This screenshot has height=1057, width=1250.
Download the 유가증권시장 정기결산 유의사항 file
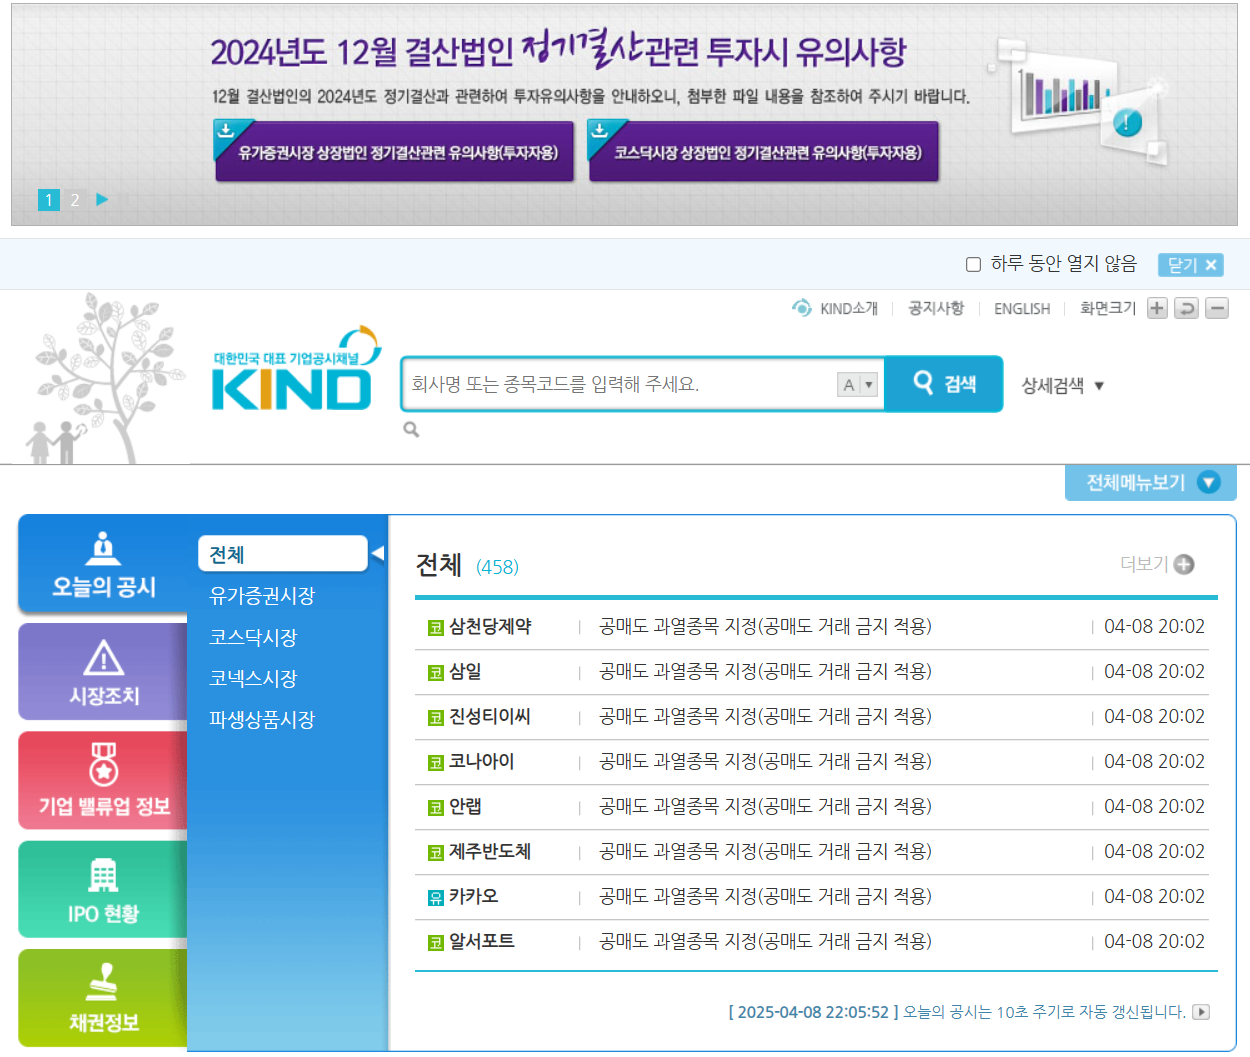tap(394, 151)
